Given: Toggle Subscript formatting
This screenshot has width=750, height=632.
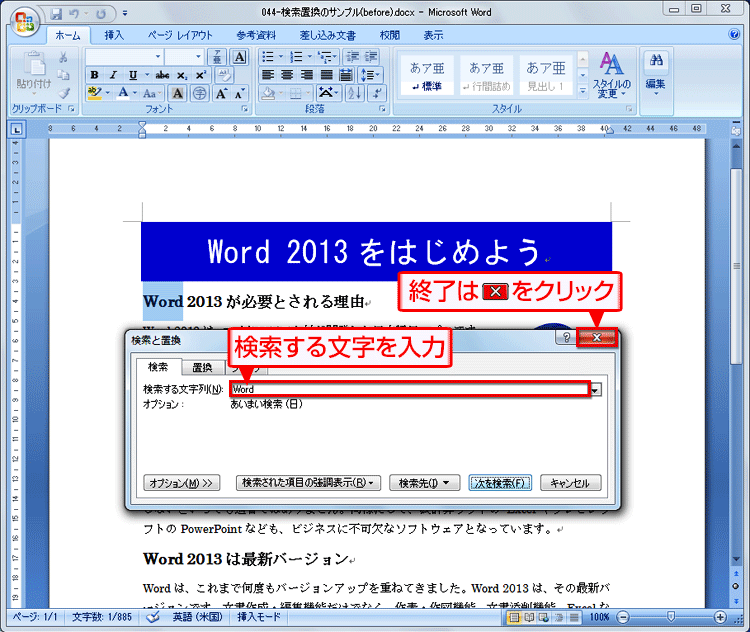Looking at the screenshot, I should tap(182, 75).
